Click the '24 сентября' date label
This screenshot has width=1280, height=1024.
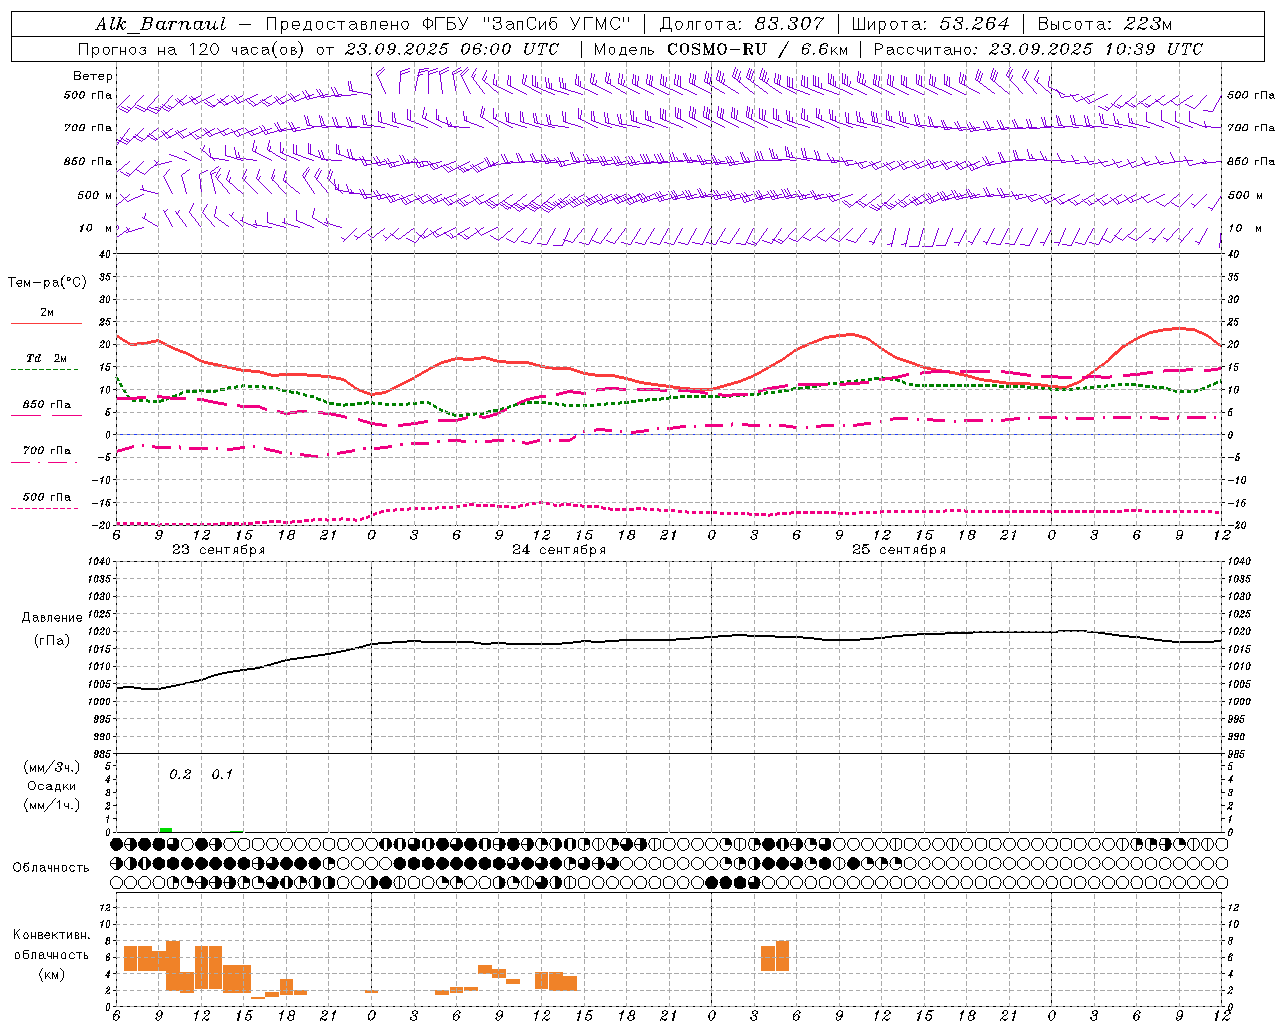[559, 550]
